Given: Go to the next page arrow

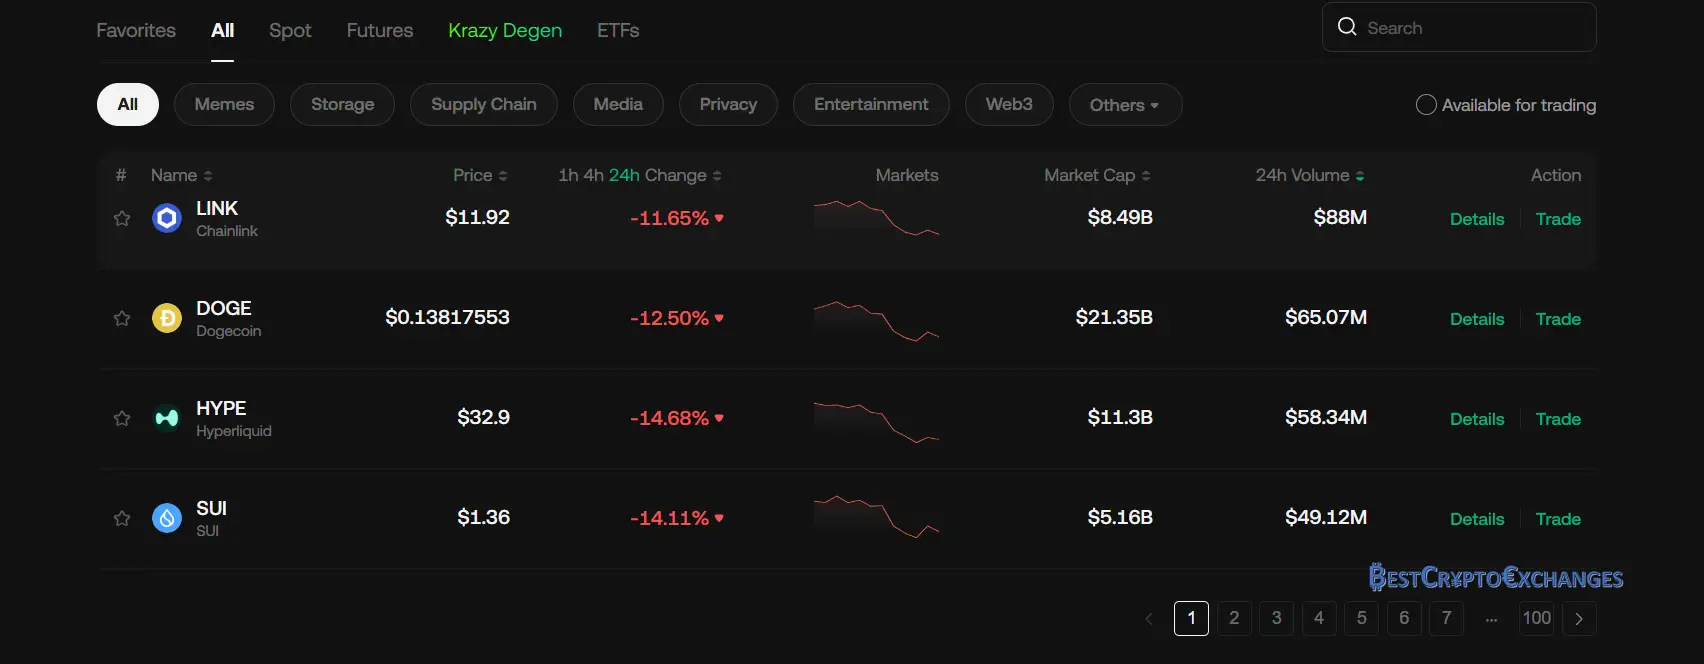Looking at the screenshot, I should click(x=1579, y=618).
